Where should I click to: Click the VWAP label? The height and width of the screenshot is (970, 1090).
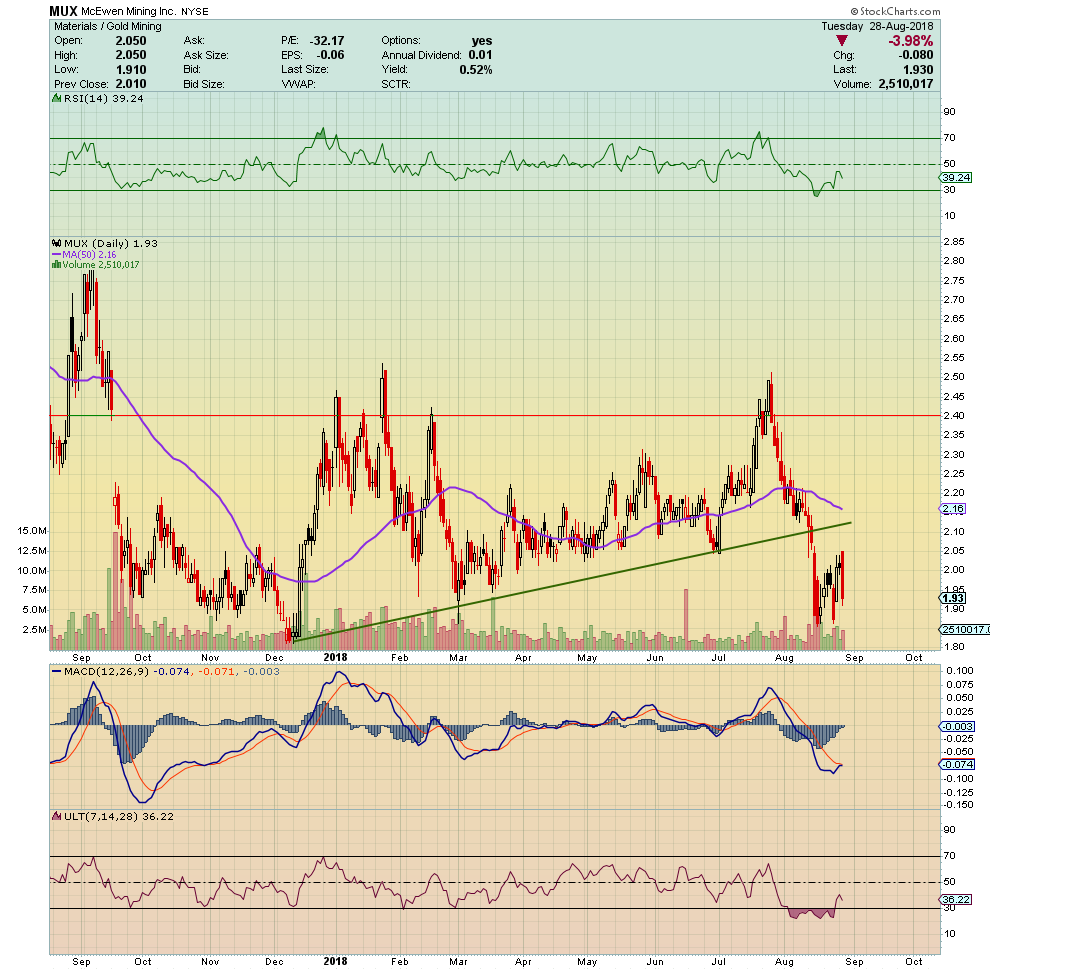tap(298, 84)
